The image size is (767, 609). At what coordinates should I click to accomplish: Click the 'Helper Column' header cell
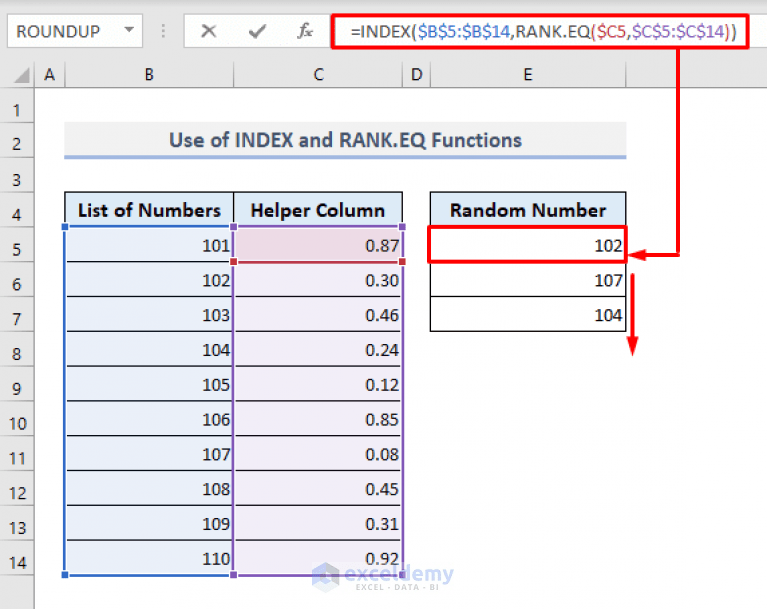click(x=318, y=210)
